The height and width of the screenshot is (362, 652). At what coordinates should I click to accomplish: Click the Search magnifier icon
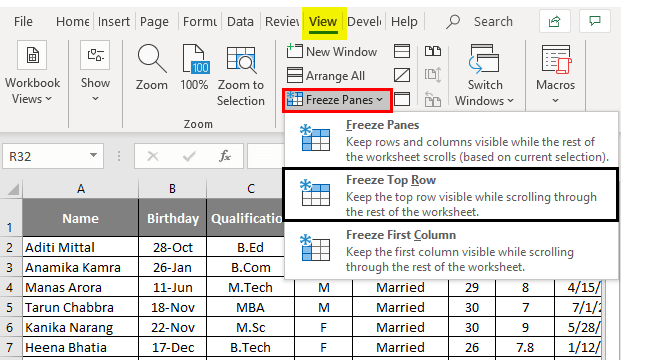tap(453, 22)
